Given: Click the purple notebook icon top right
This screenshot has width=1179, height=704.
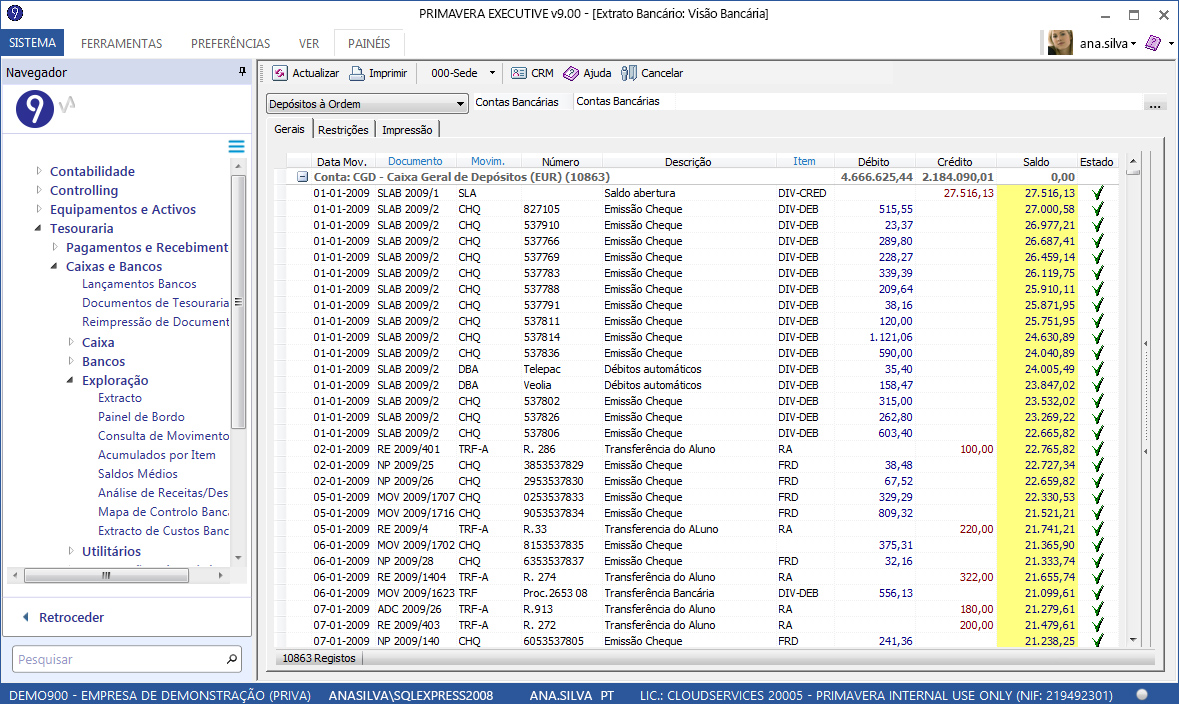Looking at the screenshot, I should point(1153,43).
